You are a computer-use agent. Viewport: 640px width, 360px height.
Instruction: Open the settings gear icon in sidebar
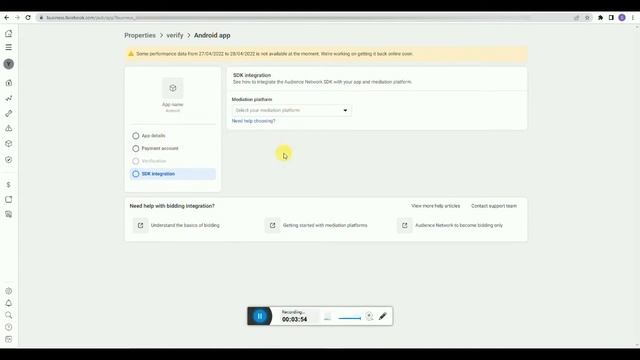click(9, 291)
